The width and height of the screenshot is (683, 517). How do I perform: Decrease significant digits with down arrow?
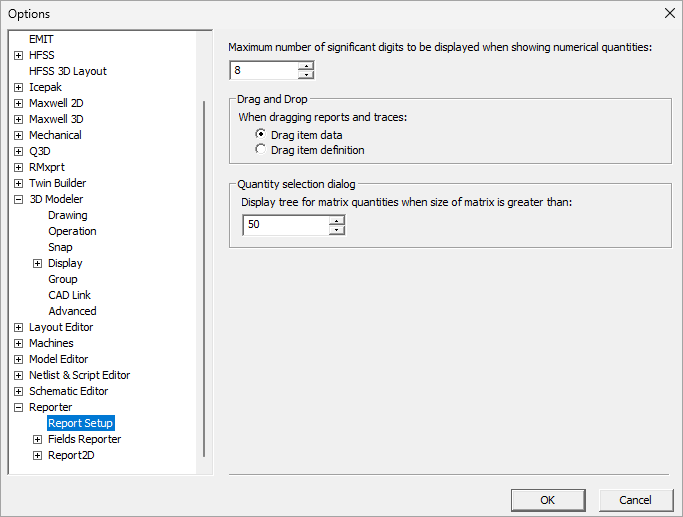coord(306,74)
